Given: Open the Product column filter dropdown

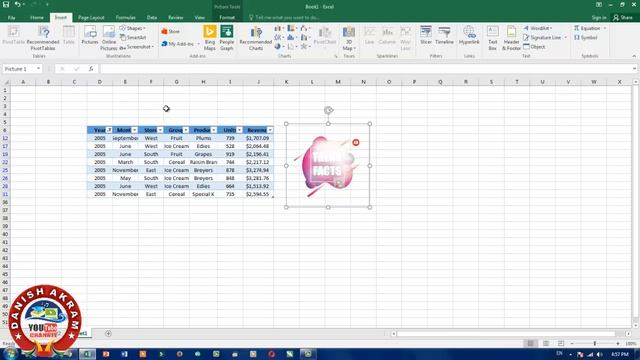Looking at the screenshot, I should [x=214, y=130].
